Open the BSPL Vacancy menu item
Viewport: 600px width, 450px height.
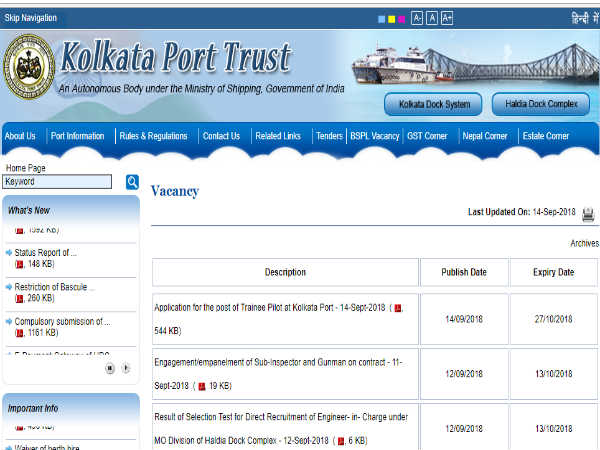coord(375,136)
